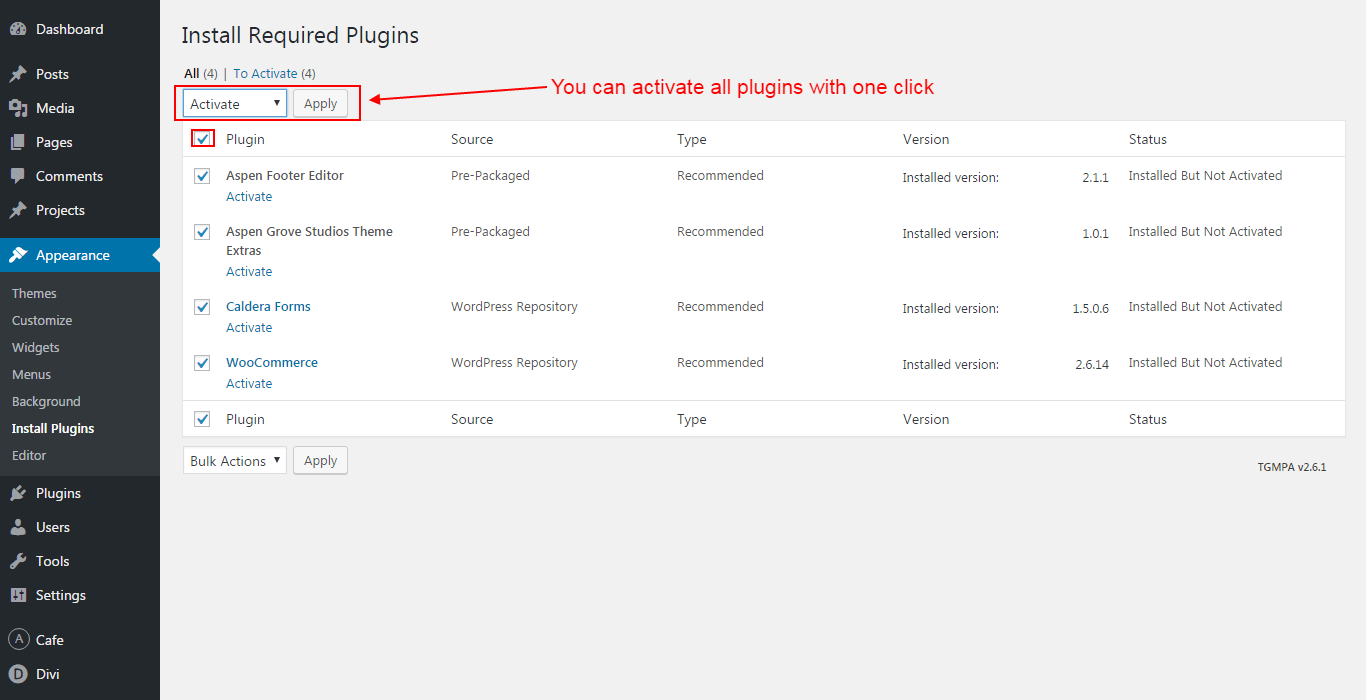Image resolution: width=1366 pixels, height=700 pixels.
Task: Click the Divi circled D icon
Action: 18,674
